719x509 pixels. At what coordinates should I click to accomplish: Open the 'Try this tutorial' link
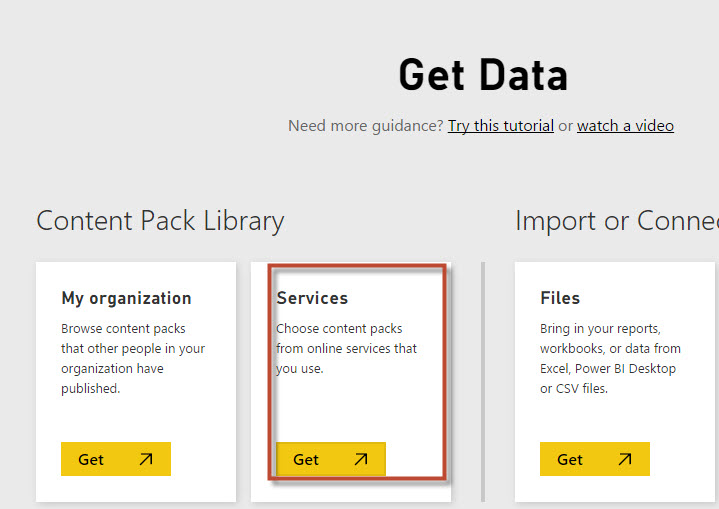coord(500,126)
